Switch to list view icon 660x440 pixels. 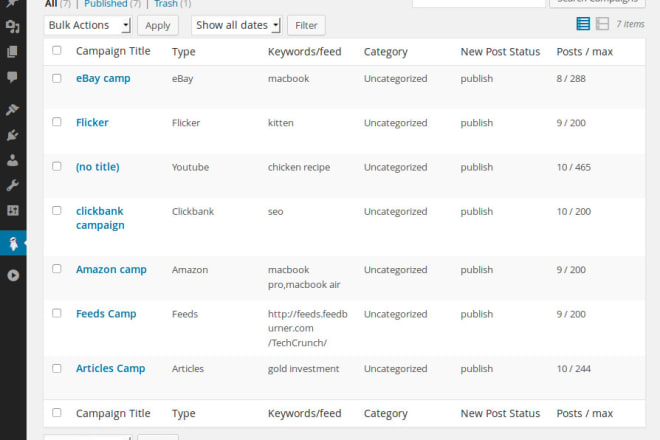click(583, 24)
